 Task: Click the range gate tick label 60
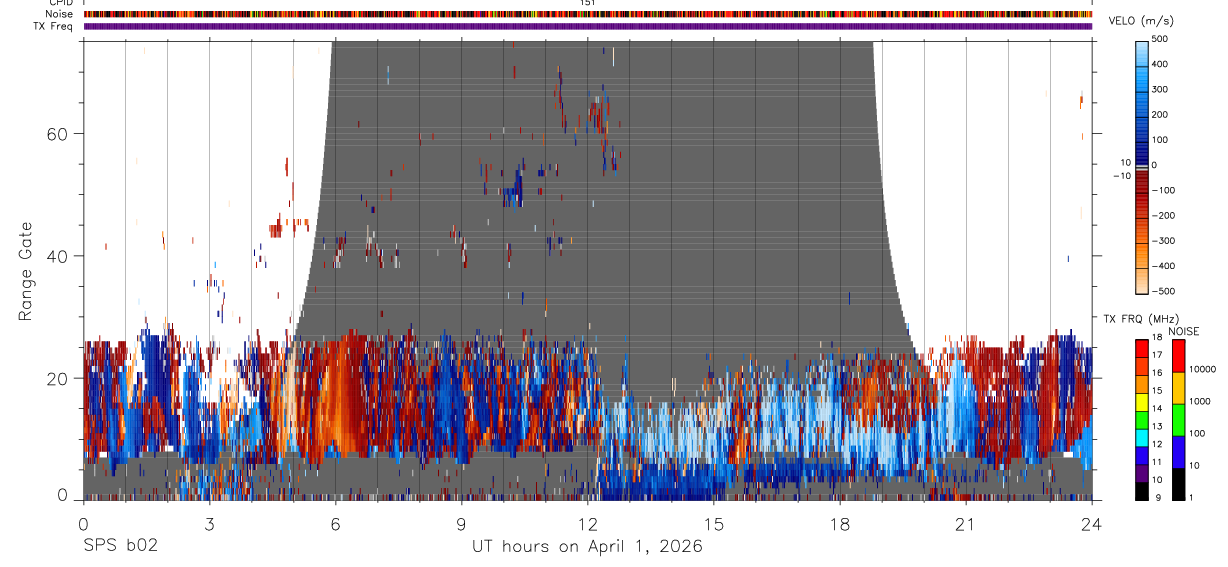click(55, 133)
